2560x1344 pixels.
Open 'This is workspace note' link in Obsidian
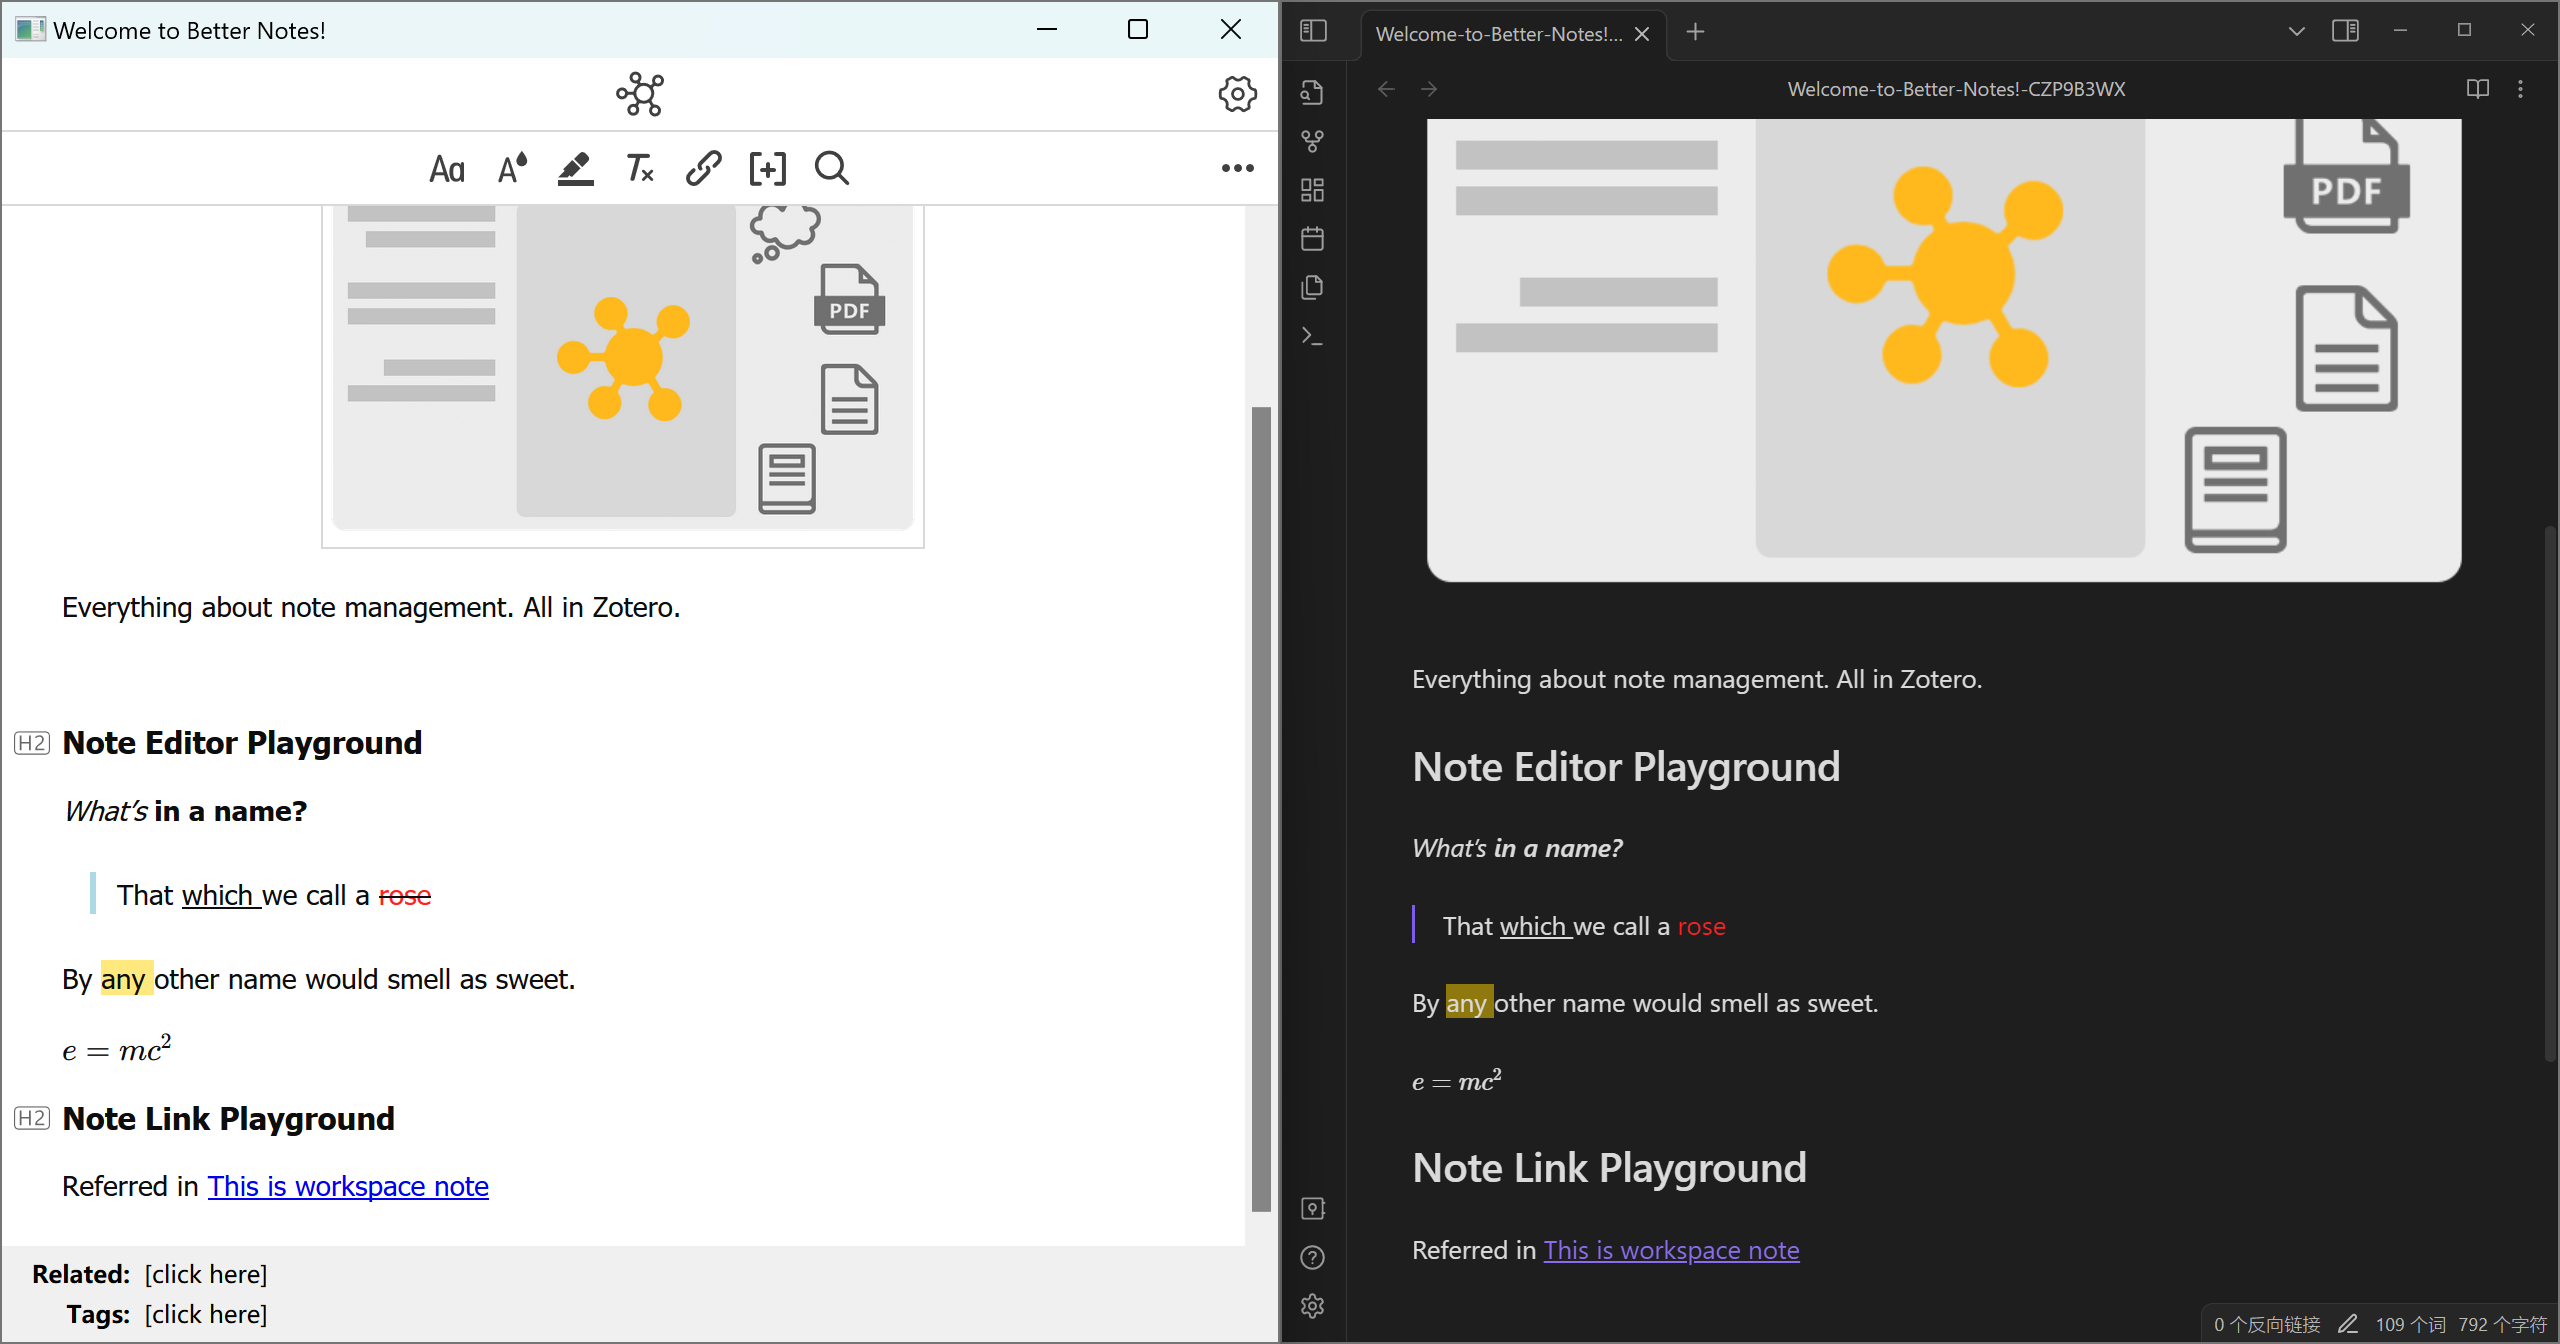pyautogui.click(x=1671, y=1250)
